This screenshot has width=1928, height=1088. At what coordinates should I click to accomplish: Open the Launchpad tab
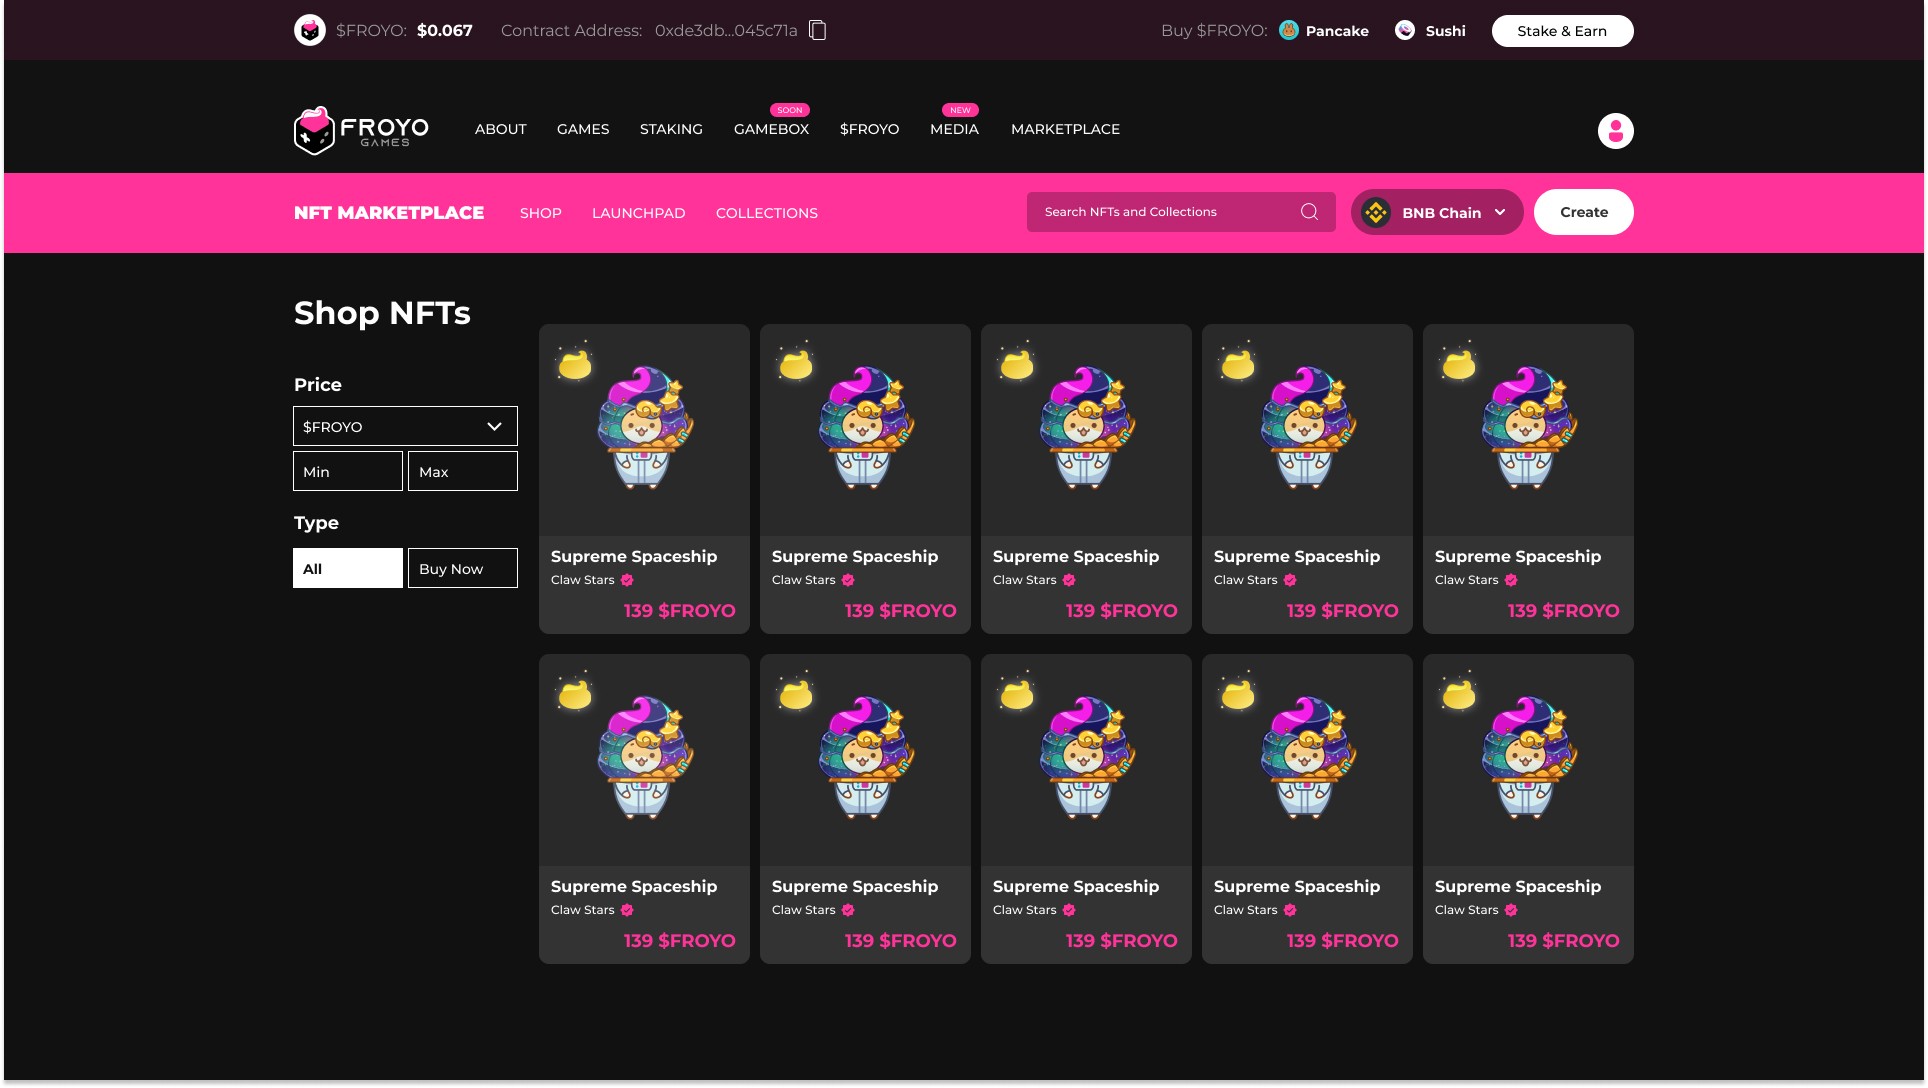[x=638, y=213]
